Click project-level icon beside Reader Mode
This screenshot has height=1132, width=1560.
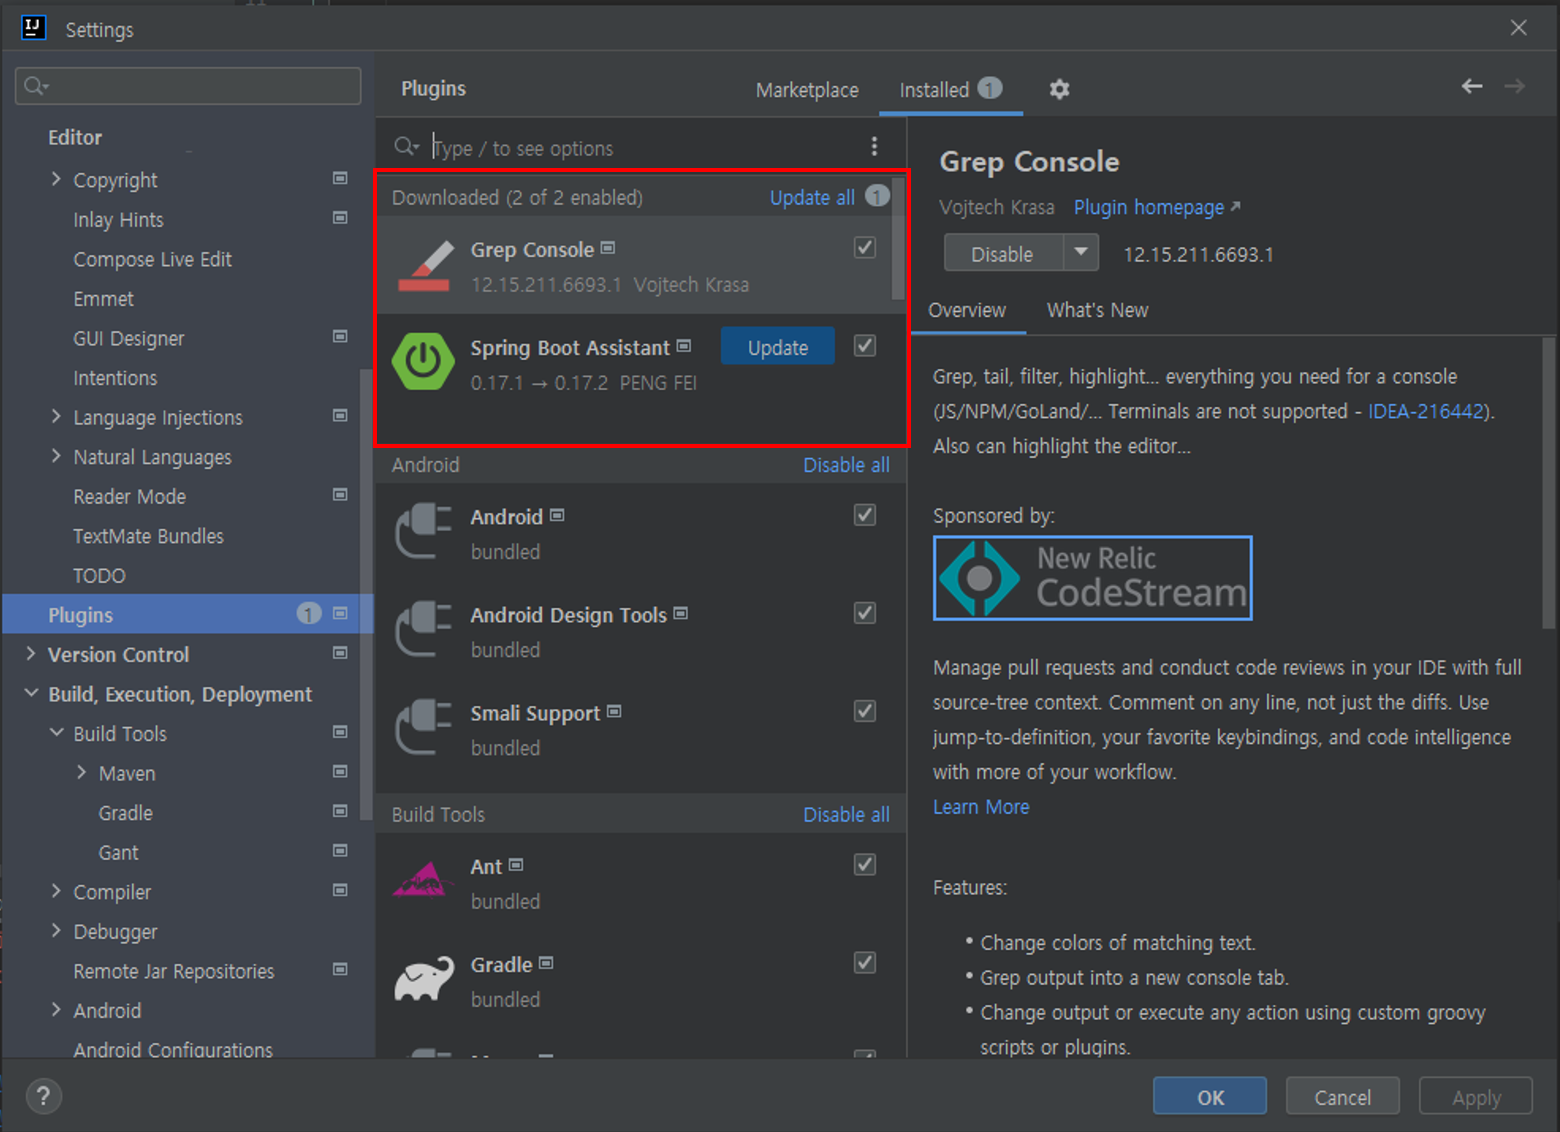click(x=340, y=495)
